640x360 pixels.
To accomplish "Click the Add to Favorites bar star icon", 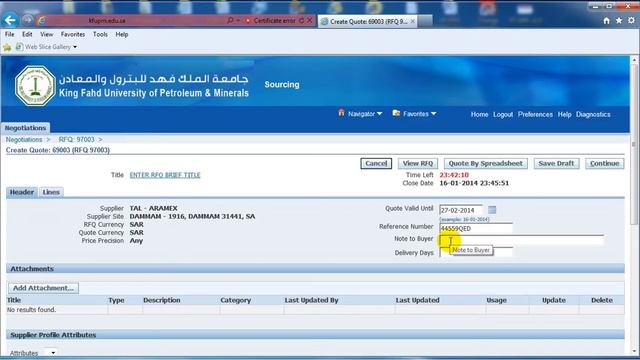I will [x=7, y=47].
